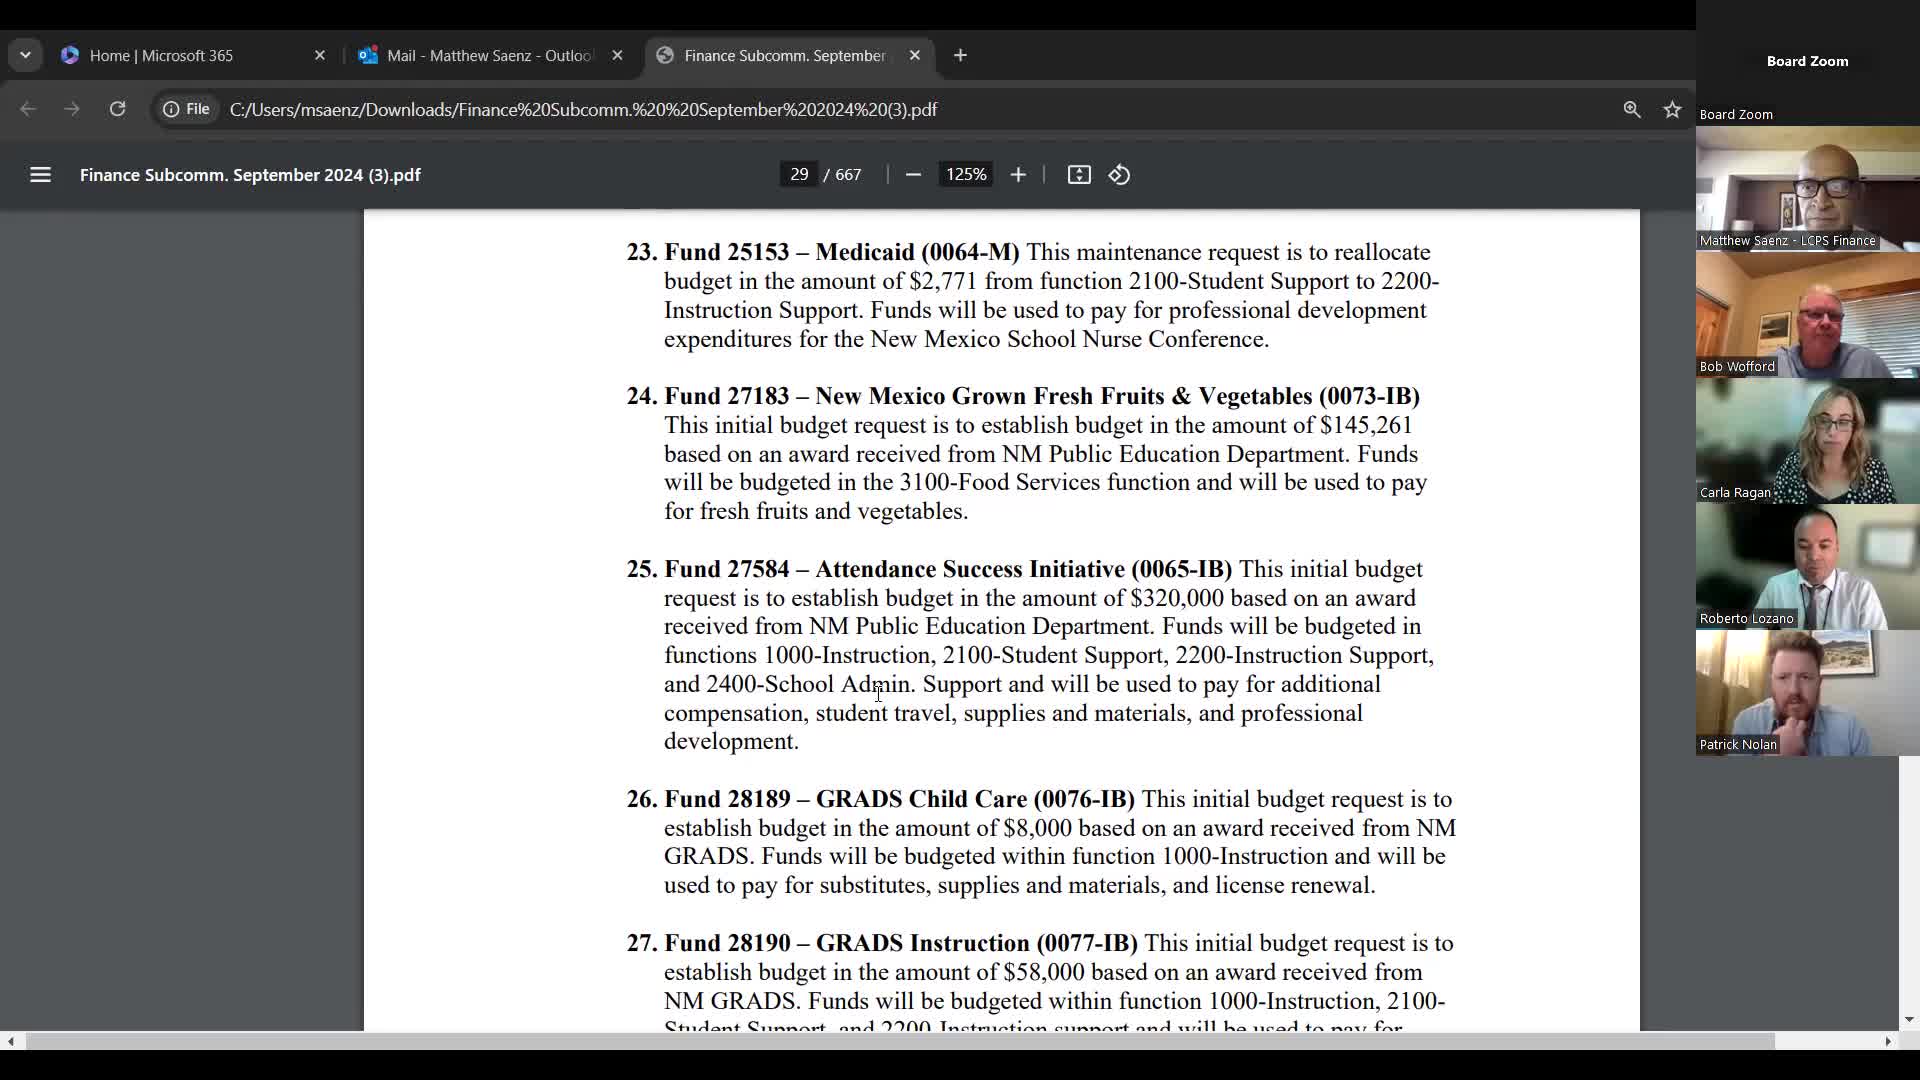Click text New Mexico School Nurse Conference

(1067, 339)
